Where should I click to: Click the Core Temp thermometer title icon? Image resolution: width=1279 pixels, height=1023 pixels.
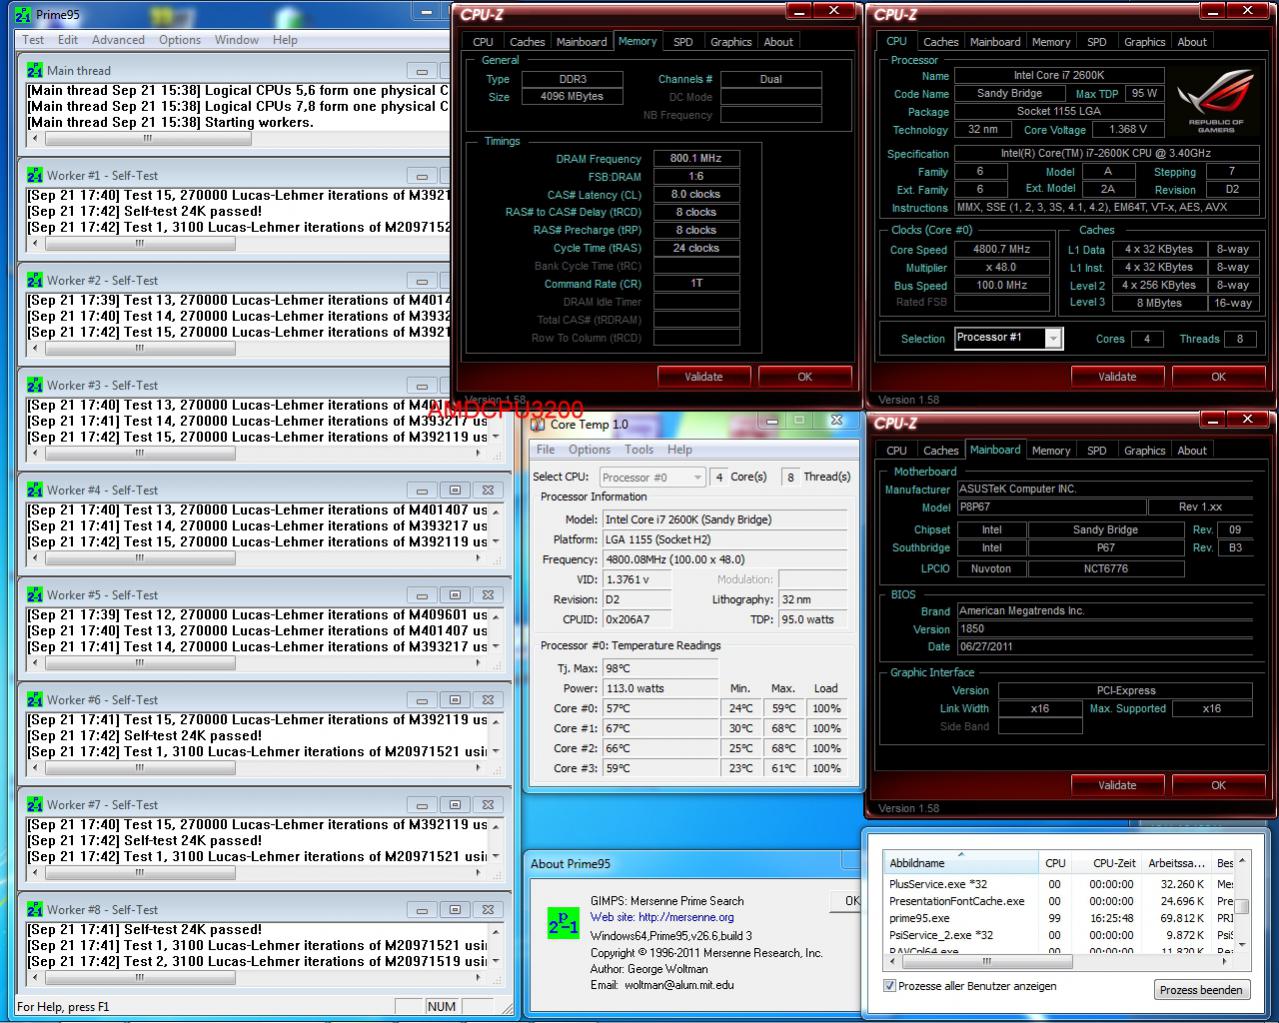[x=538, y=424]
